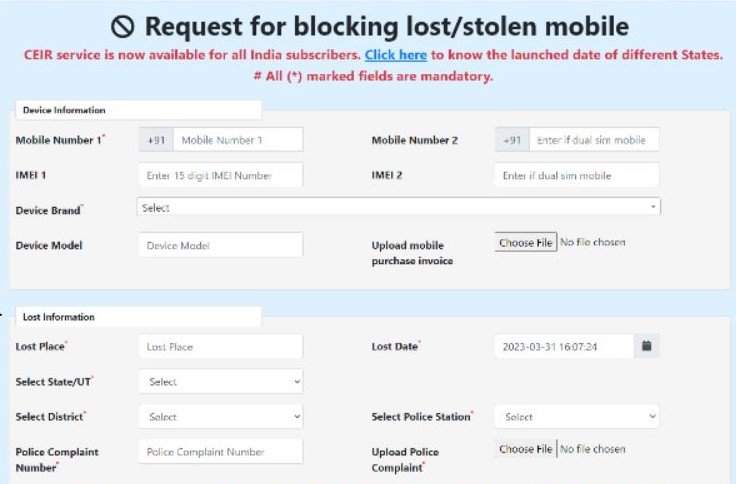Focus the Mobile Number 1 field
736x484 pixels.
[238, 139]
